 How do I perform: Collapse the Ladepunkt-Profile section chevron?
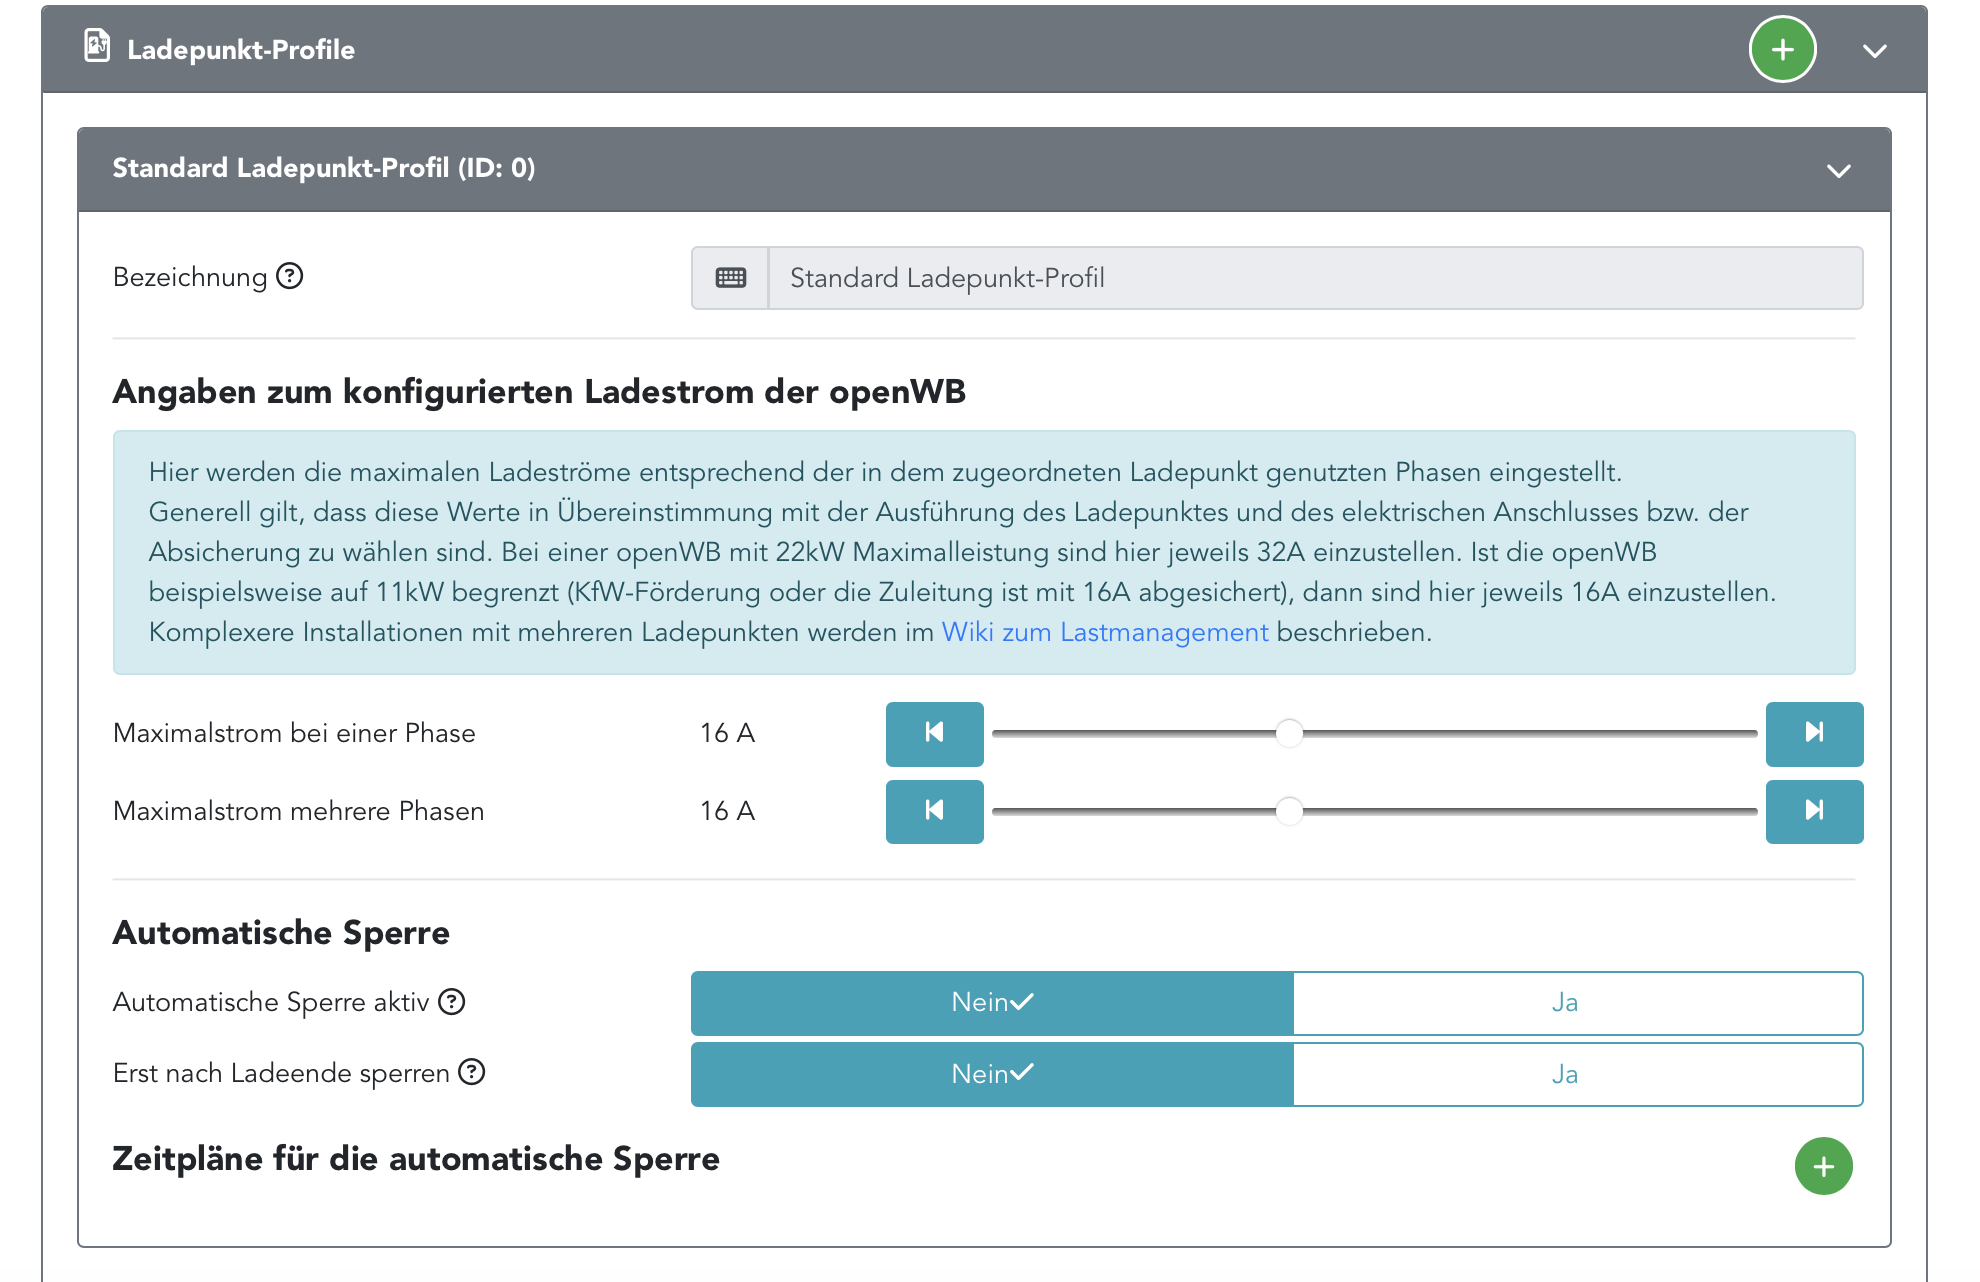point(1875,51)
